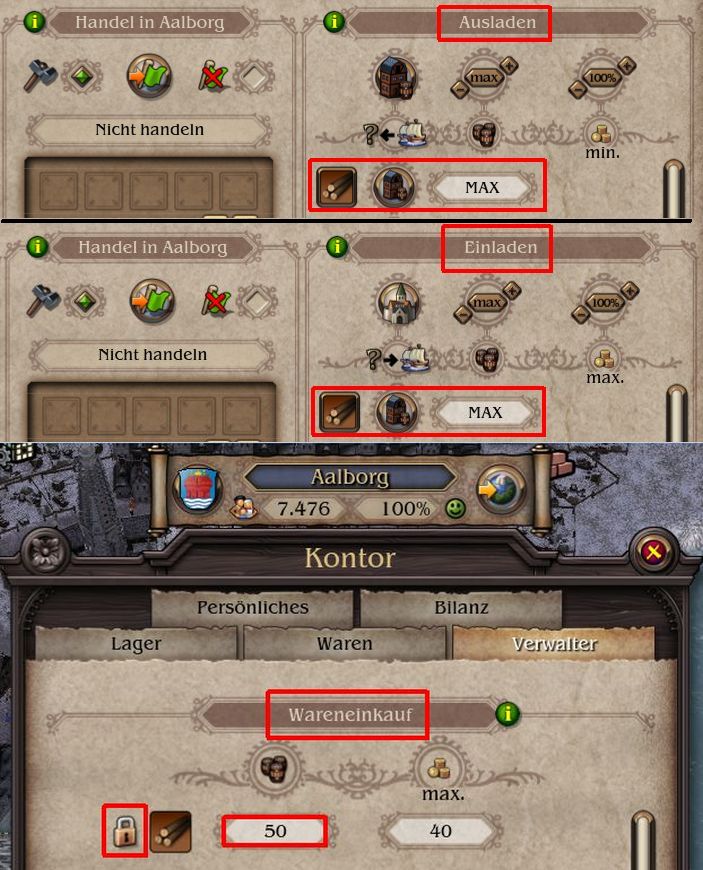Viewport: 703px width, 870px height.
Task: Select the wood goods icon in Ausladen row
Action: point(337,187)
